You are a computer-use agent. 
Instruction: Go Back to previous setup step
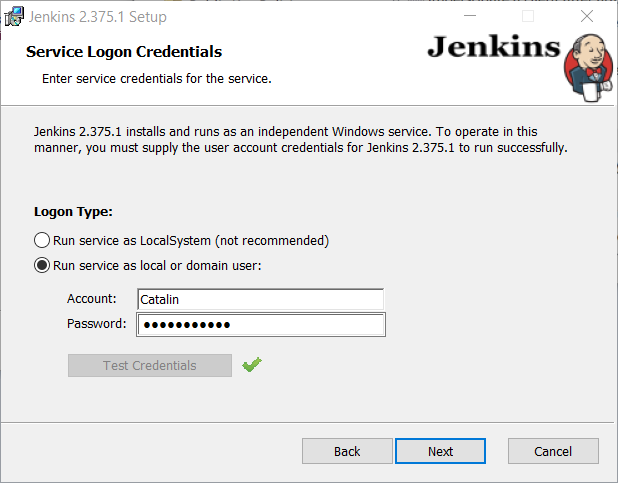pos(347,451)
